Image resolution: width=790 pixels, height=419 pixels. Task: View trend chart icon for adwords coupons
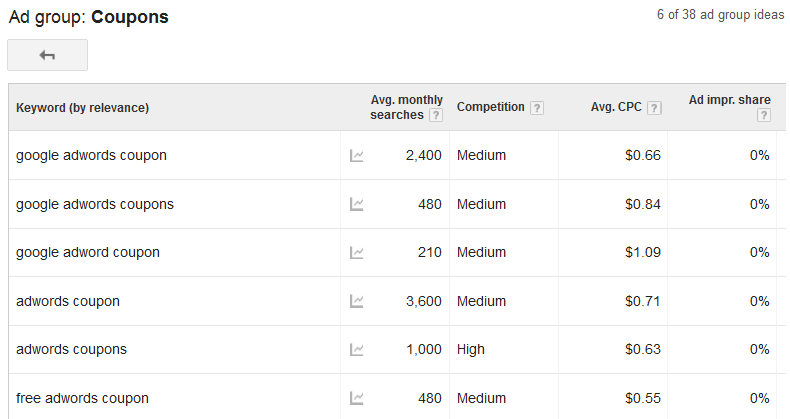click(357, 350)
